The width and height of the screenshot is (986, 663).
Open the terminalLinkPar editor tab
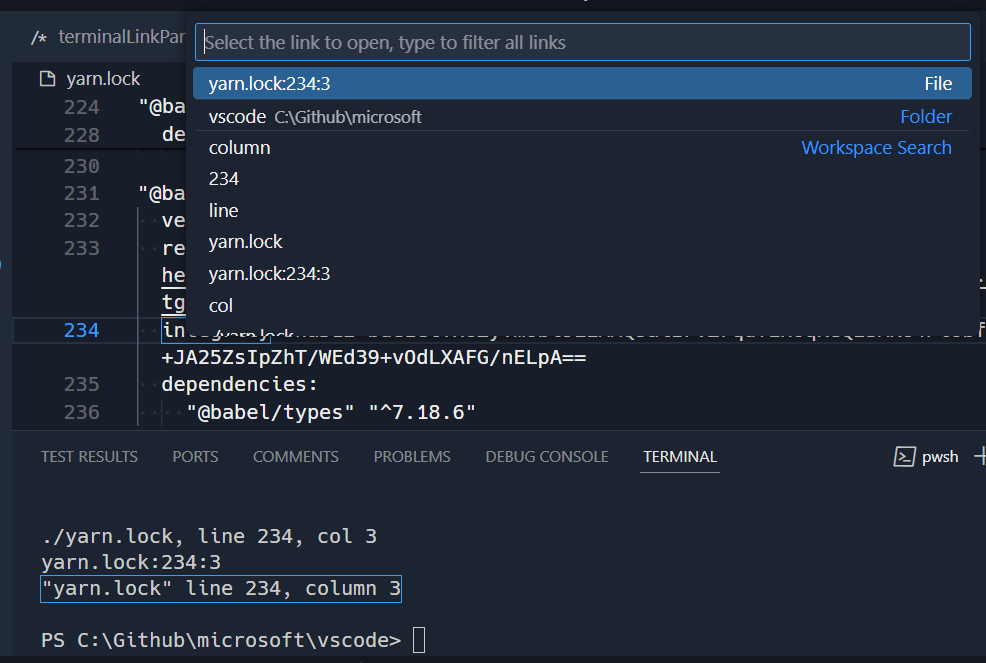pos(120,36)
